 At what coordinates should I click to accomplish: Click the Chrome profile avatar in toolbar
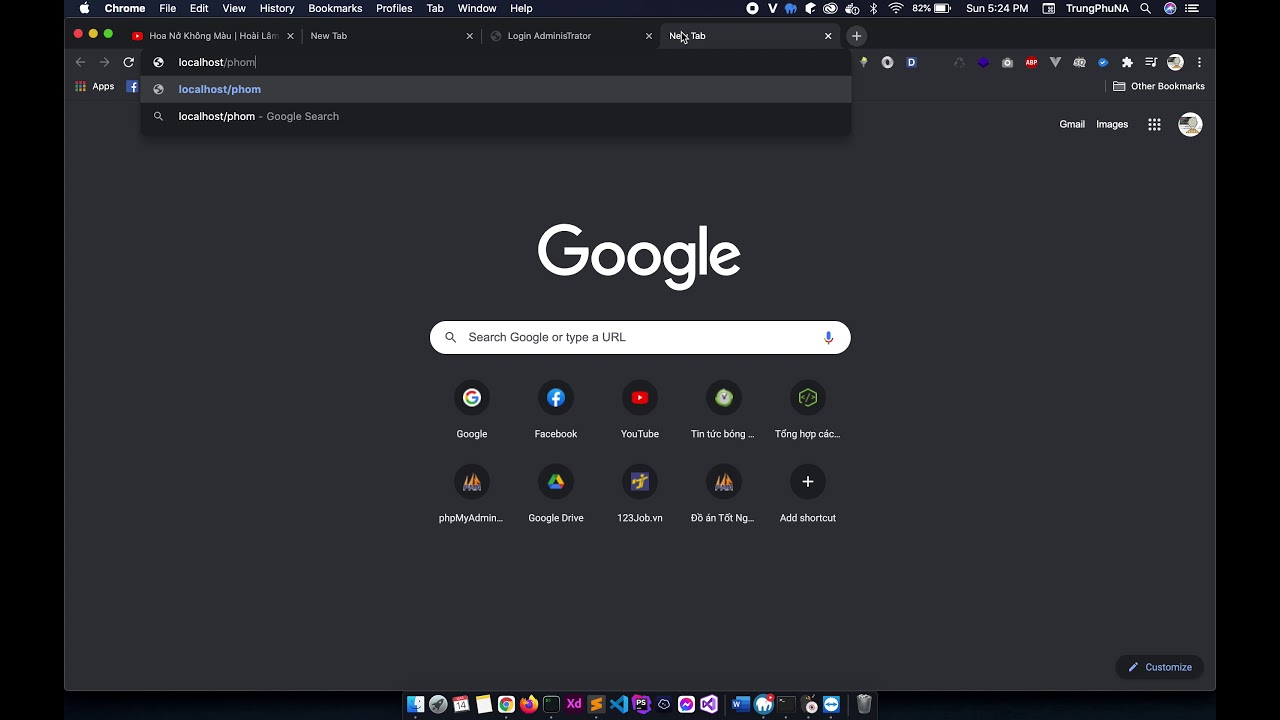1175,62
